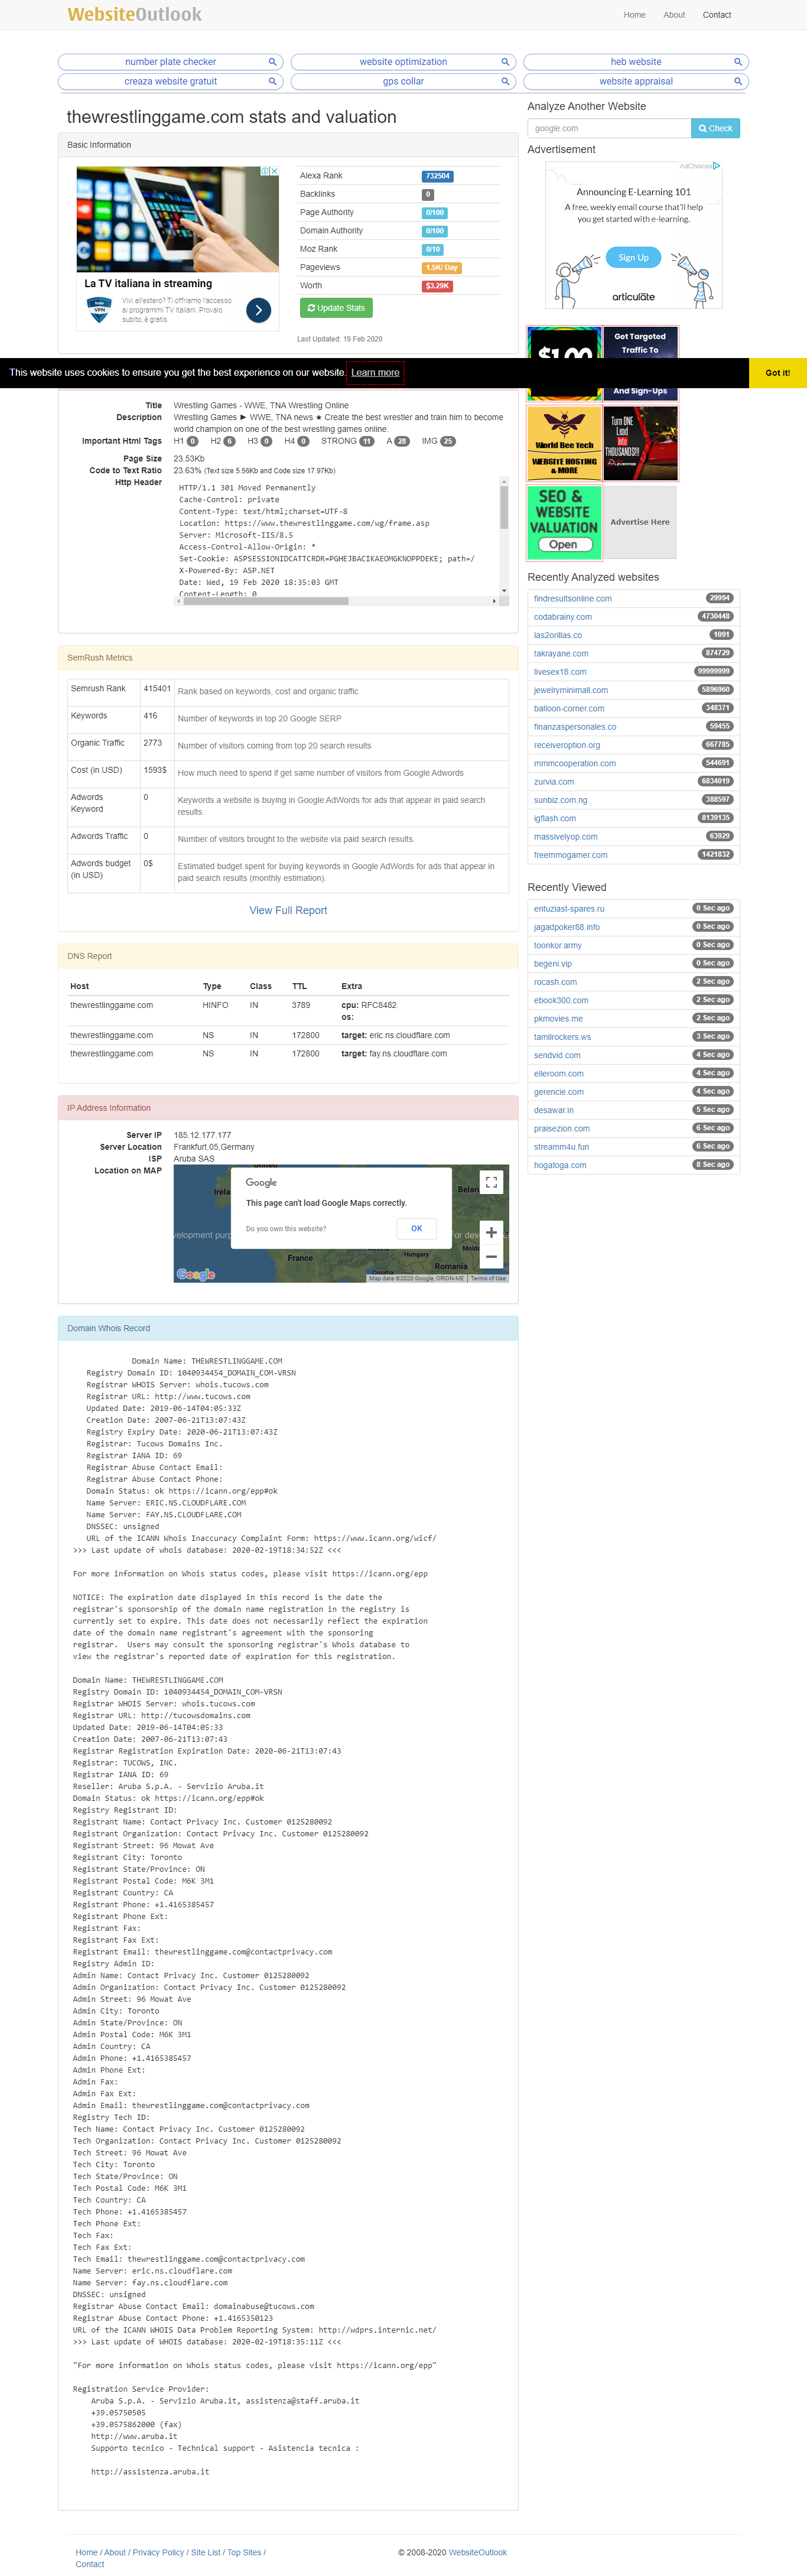Viewport: 807px width, 2576px height.
Task: Toggle fullscreen on the Google map
Action: tap(491, 1182)
